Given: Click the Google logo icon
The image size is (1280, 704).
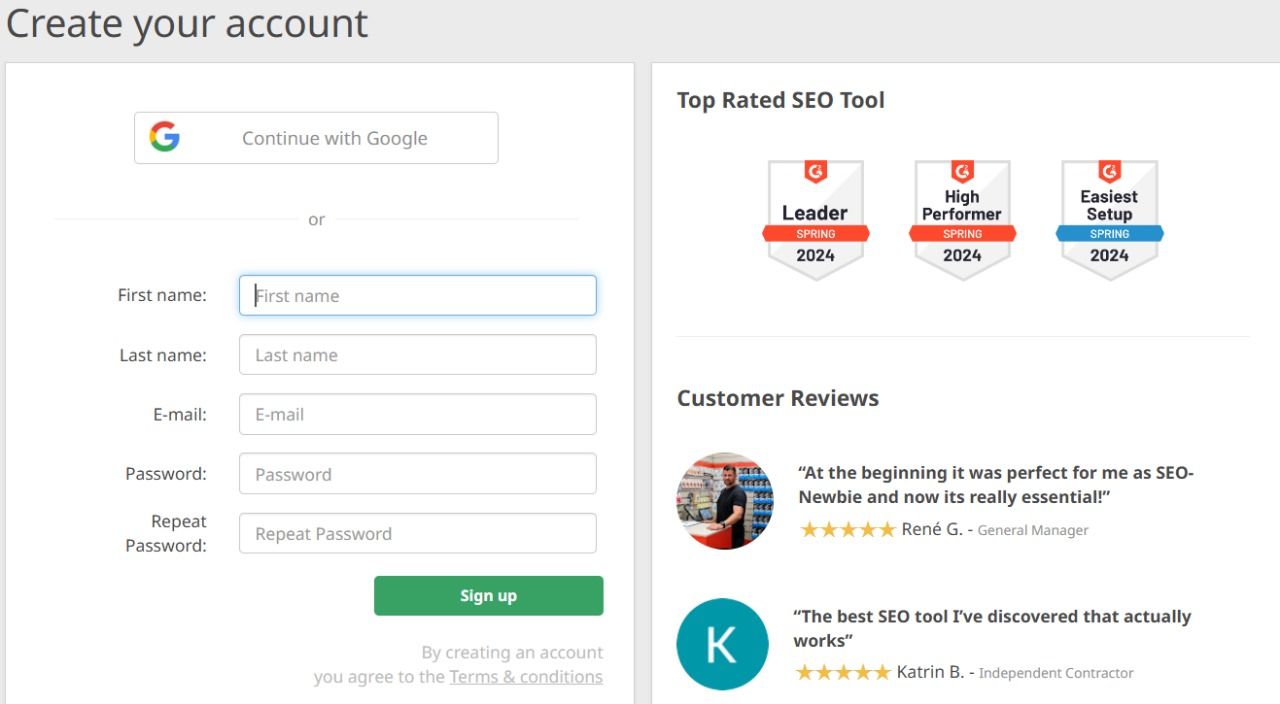Looking at the screenshot, I should click(165, 137).
